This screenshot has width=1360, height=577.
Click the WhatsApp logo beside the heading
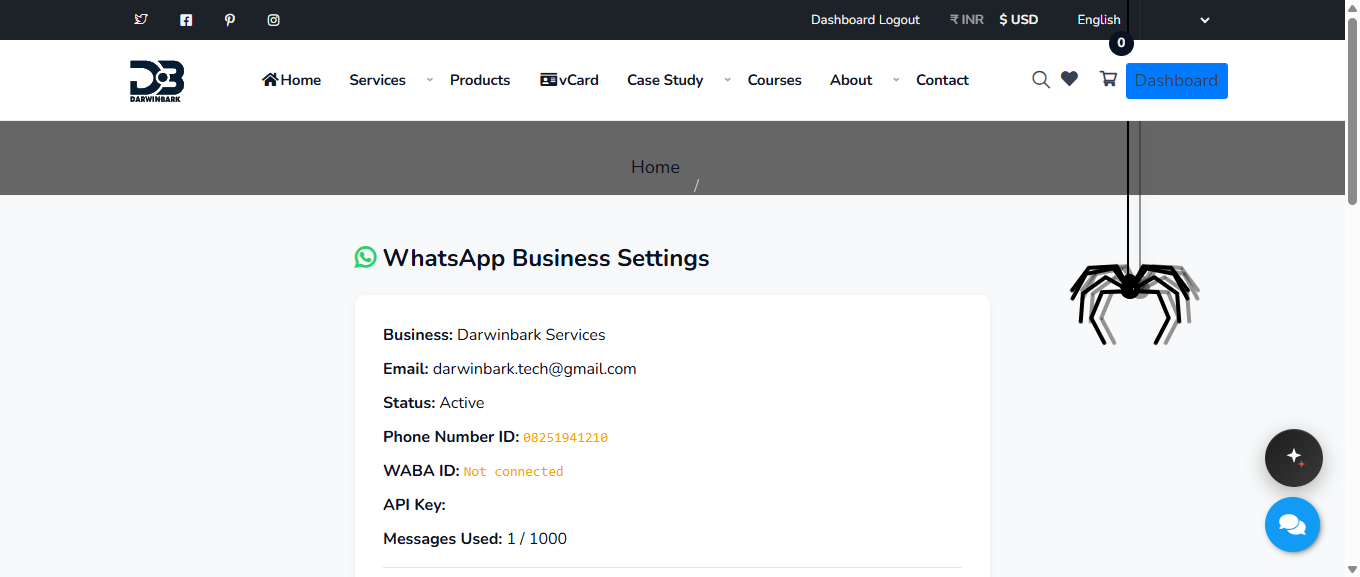click(365, 257)
